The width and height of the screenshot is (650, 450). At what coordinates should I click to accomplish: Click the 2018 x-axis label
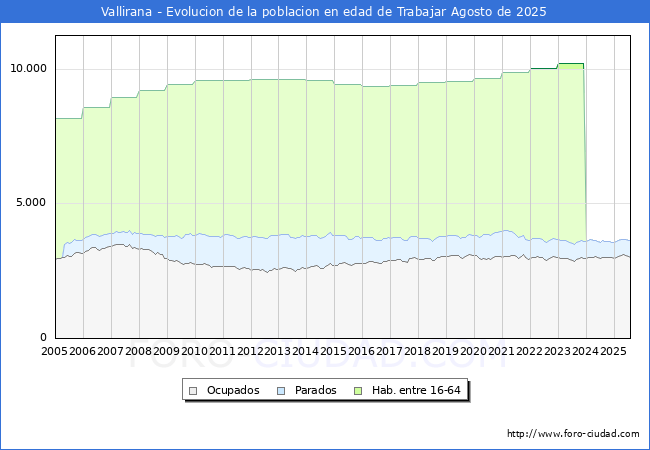tap(418, 351)
